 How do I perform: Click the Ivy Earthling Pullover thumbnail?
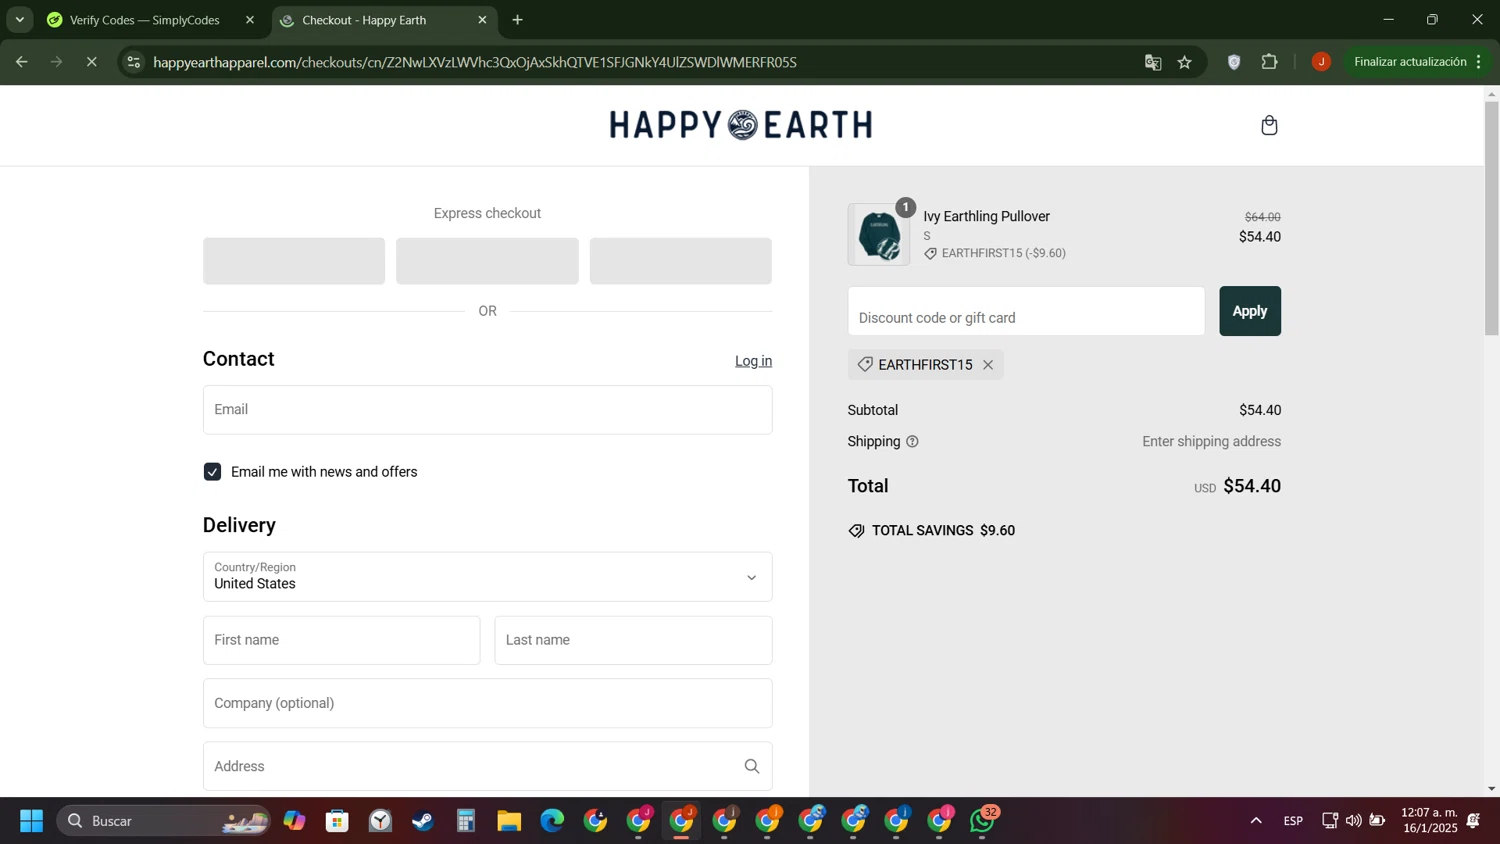[879, 235]
